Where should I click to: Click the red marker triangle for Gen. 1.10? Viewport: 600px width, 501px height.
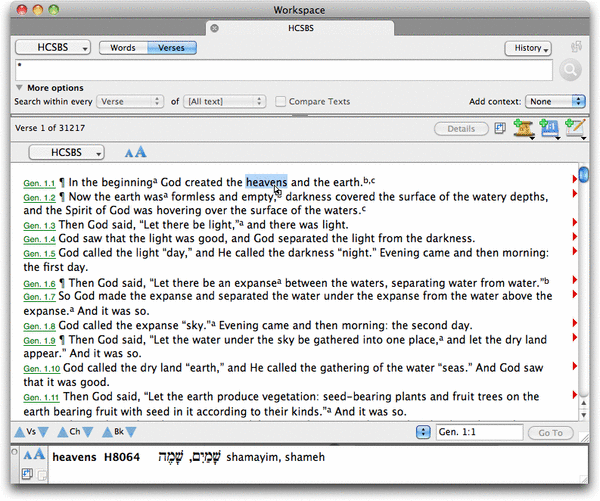[x=574, y=366]
